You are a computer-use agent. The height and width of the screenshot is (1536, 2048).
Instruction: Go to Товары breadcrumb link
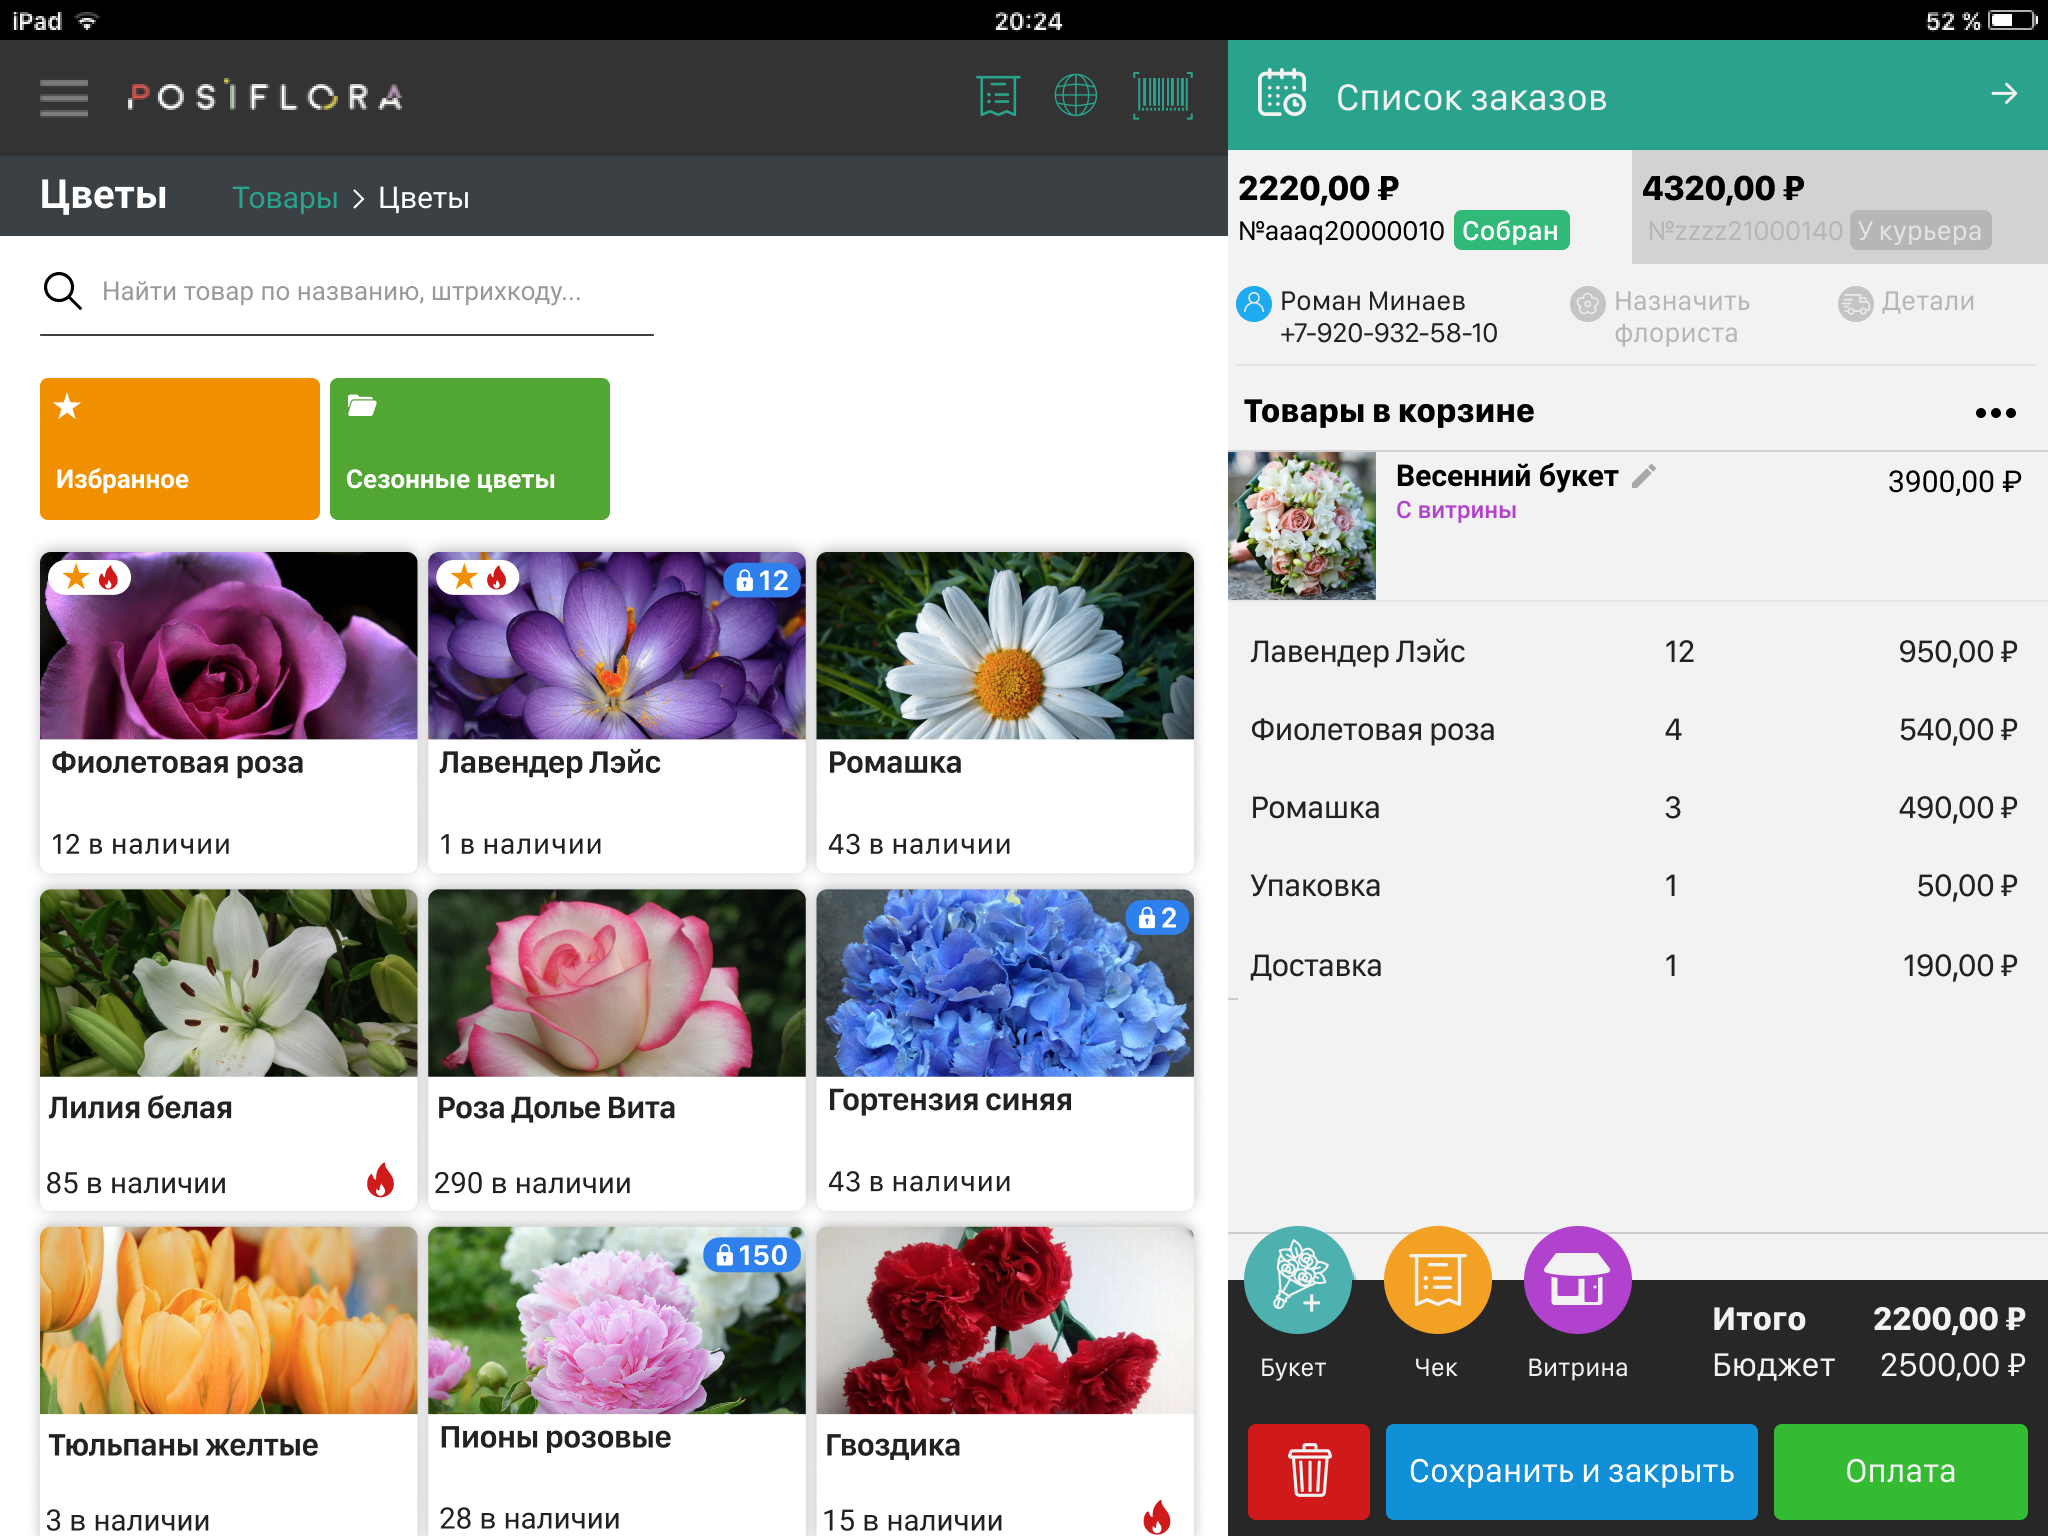click(x=285, y=198)
